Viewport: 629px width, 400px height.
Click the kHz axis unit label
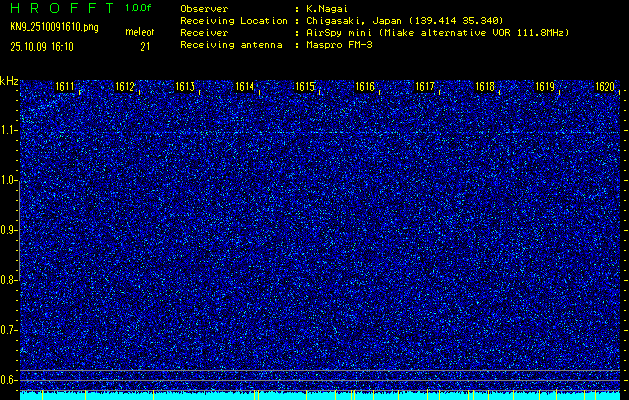[x=9, y=81]
